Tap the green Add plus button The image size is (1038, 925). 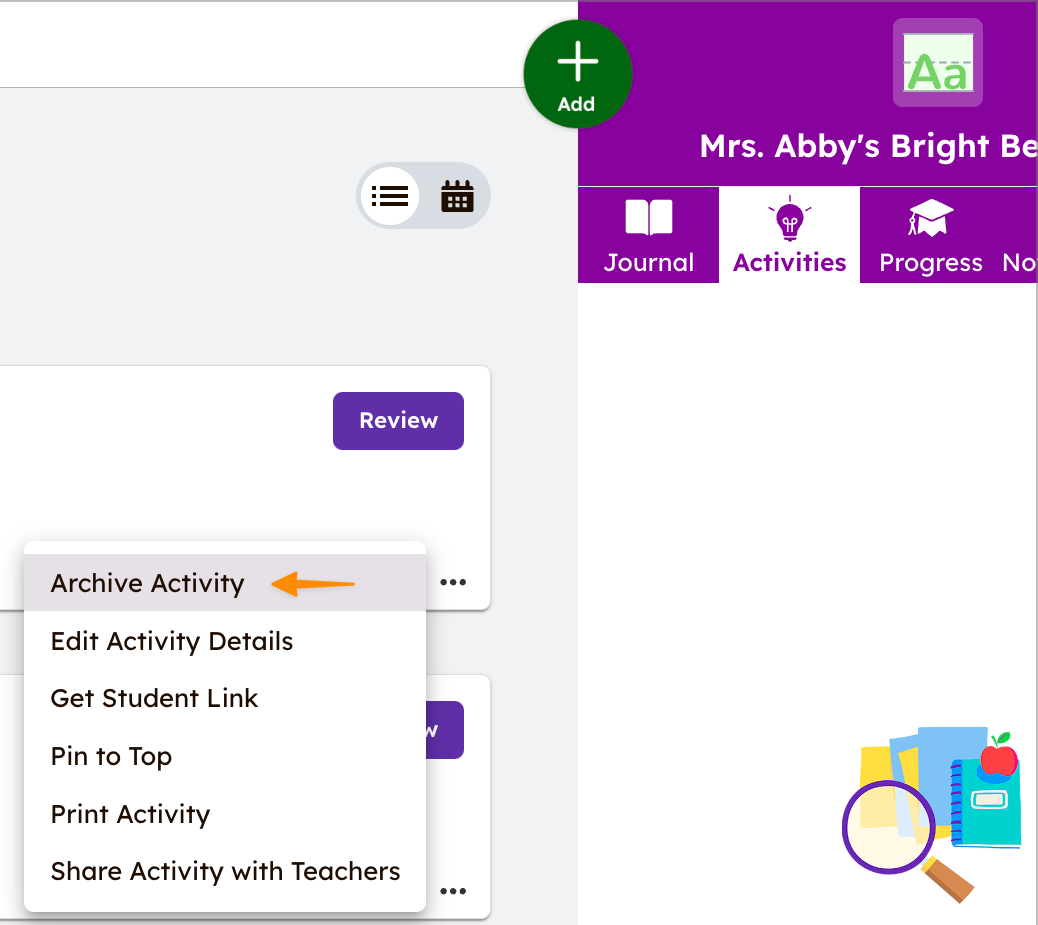(x=578, y=73)
